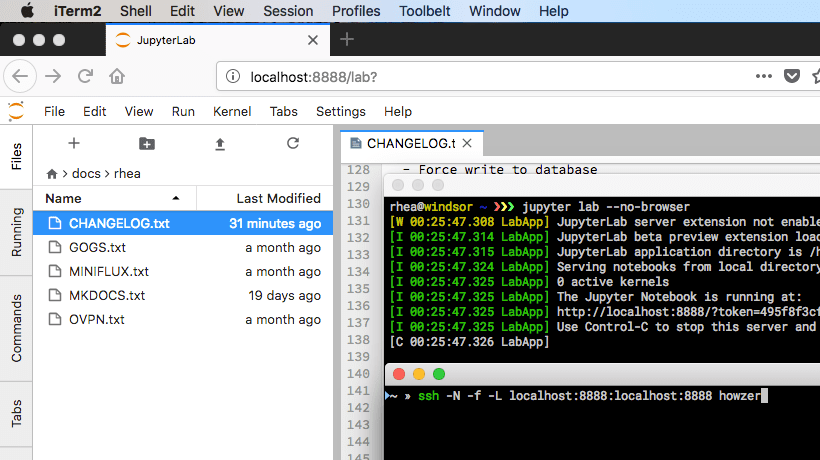Select OVPN.txt in file browser
This screenshot has height=460, width=820.
(x=183, y=319)
